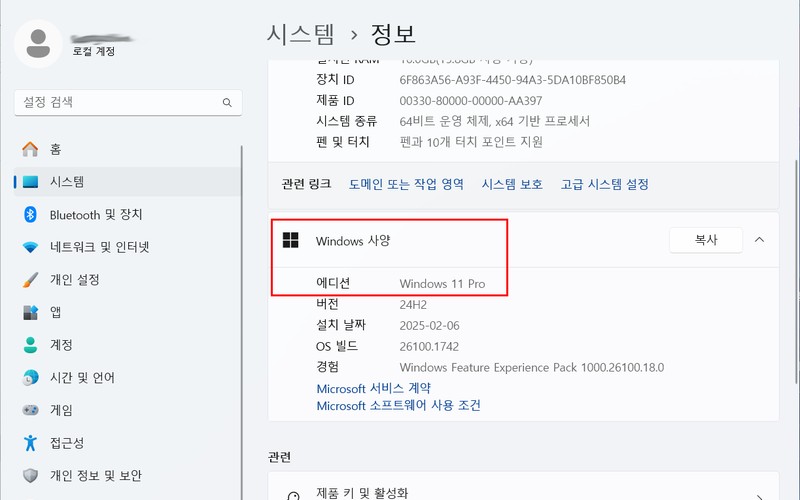
Task: Click the Accessibility figure icon
Action: pyautogui.click(x=30, y=442)
